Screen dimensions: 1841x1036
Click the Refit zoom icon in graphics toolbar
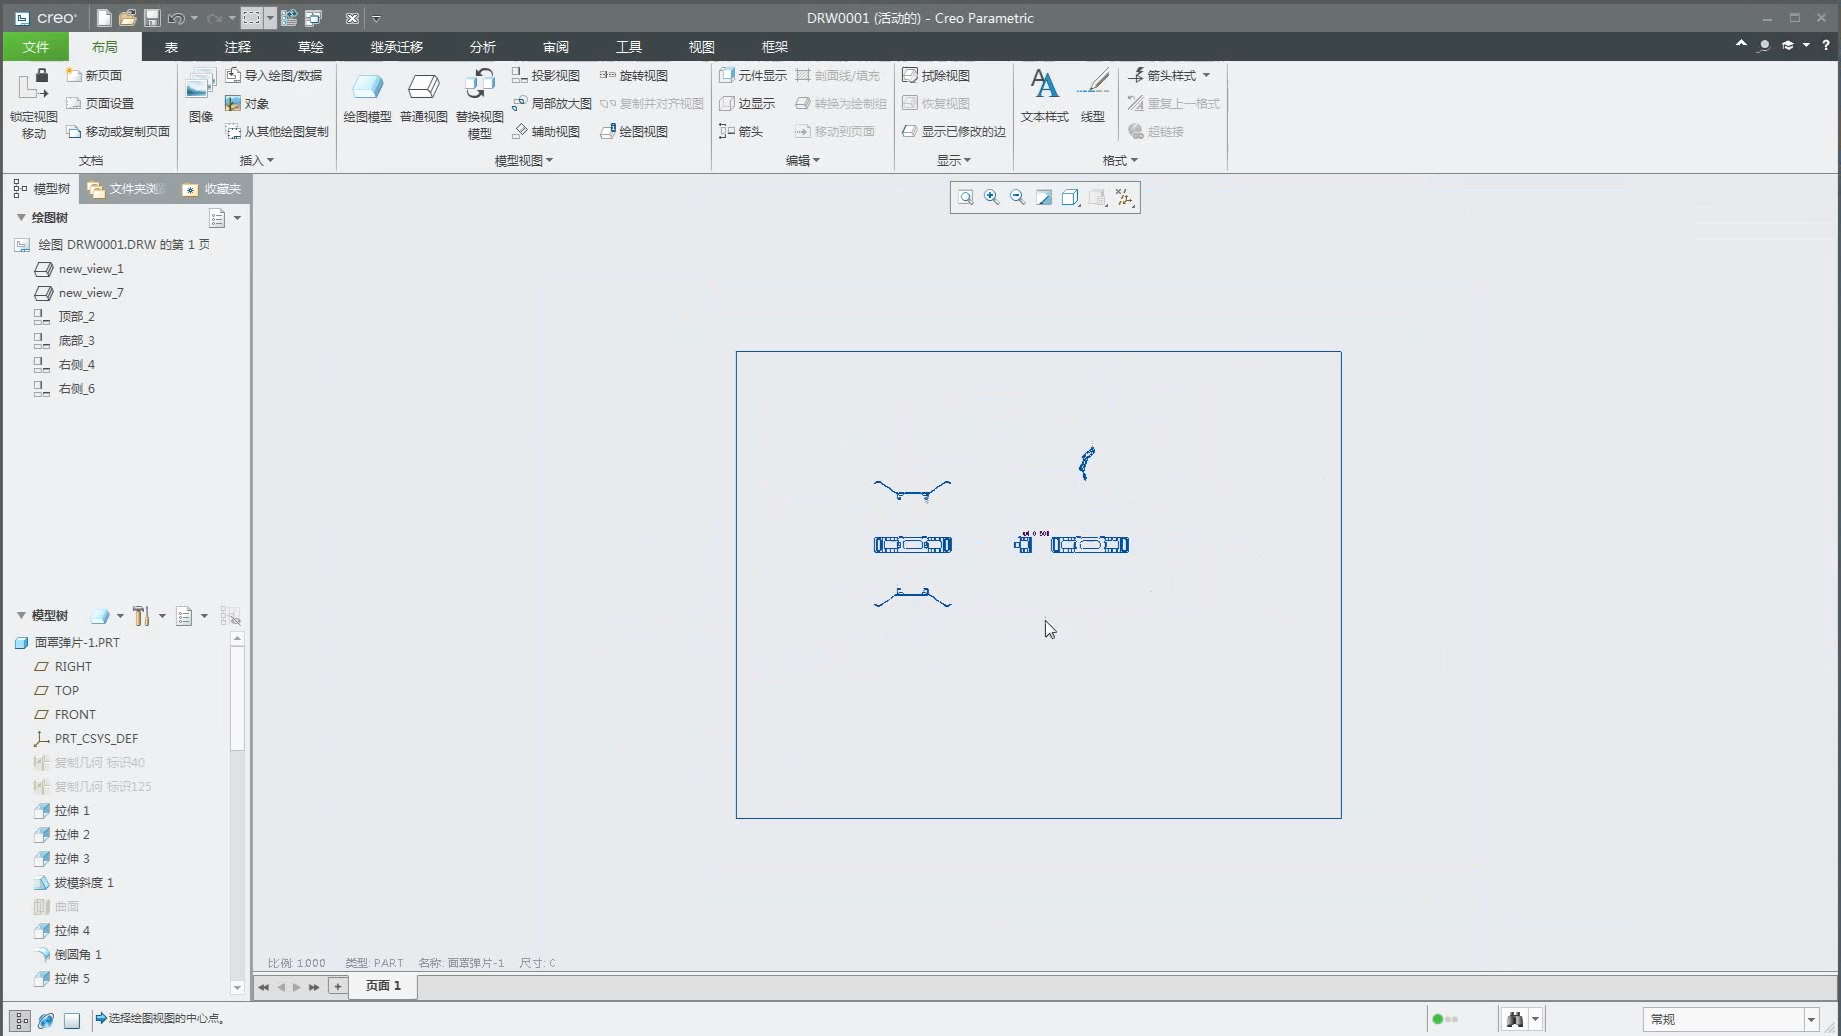point(965,198)
